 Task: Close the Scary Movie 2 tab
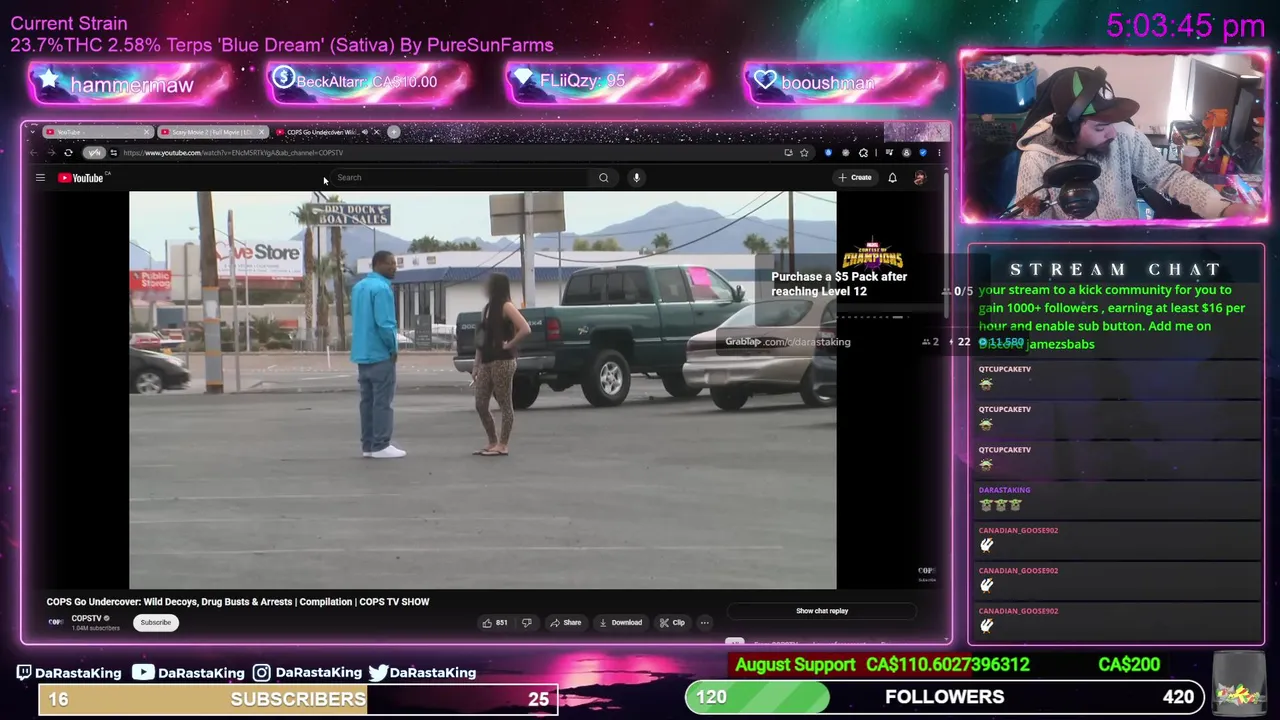[x=262, y=132]
